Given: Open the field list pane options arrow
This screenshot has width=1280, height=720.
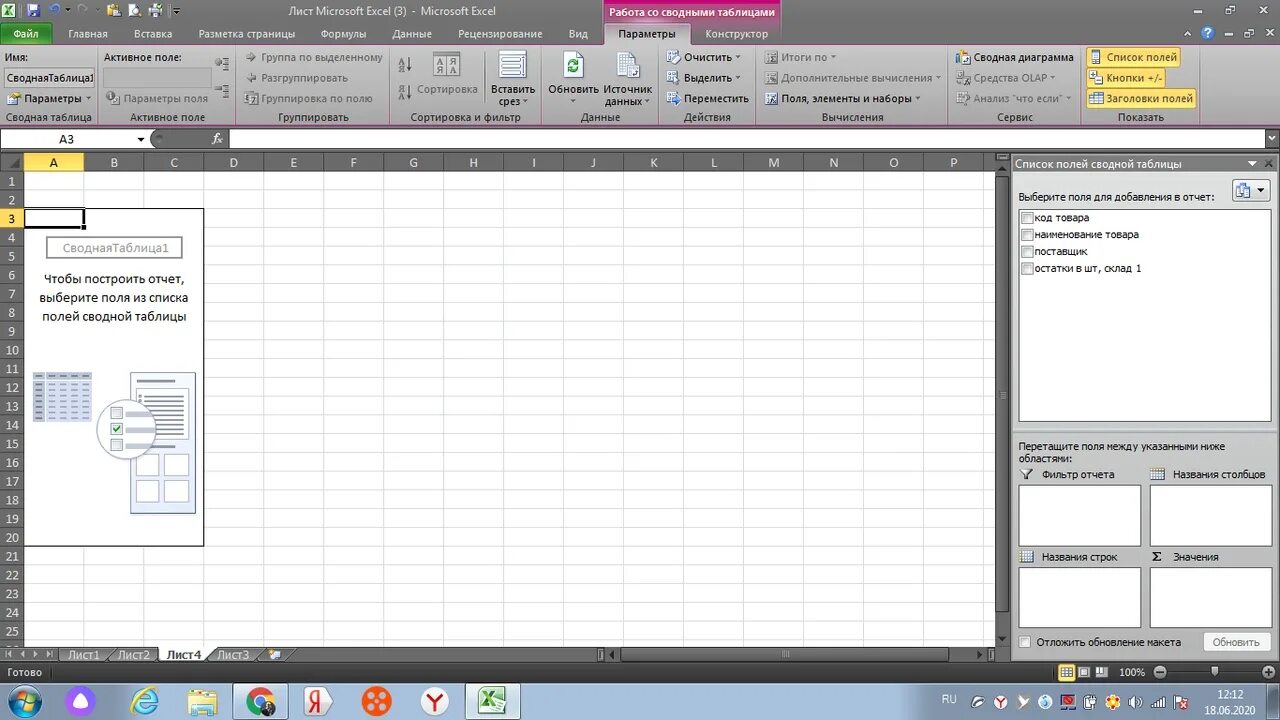Looking at the screenshot, I should click(1252, 163).
